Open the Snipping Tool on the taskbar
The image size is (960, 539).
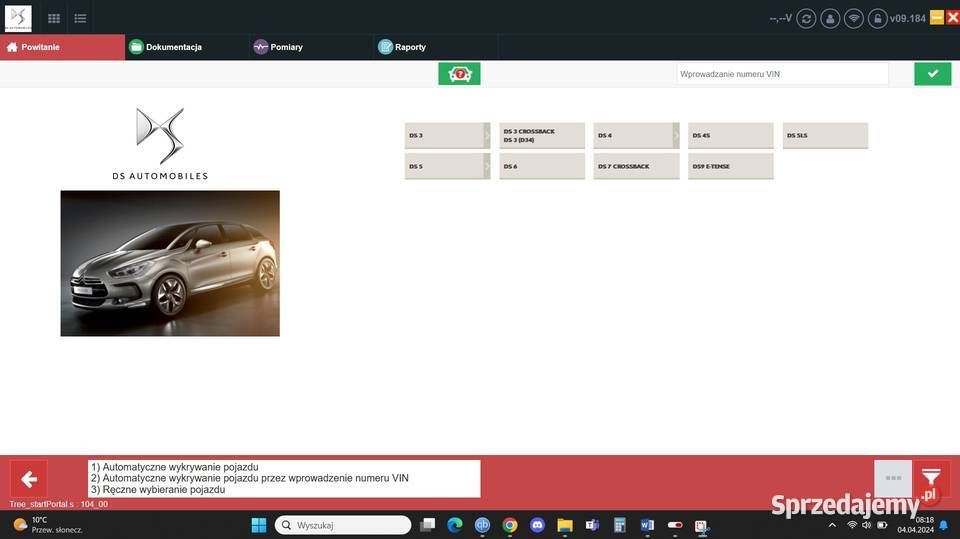(x=702, y=526)
